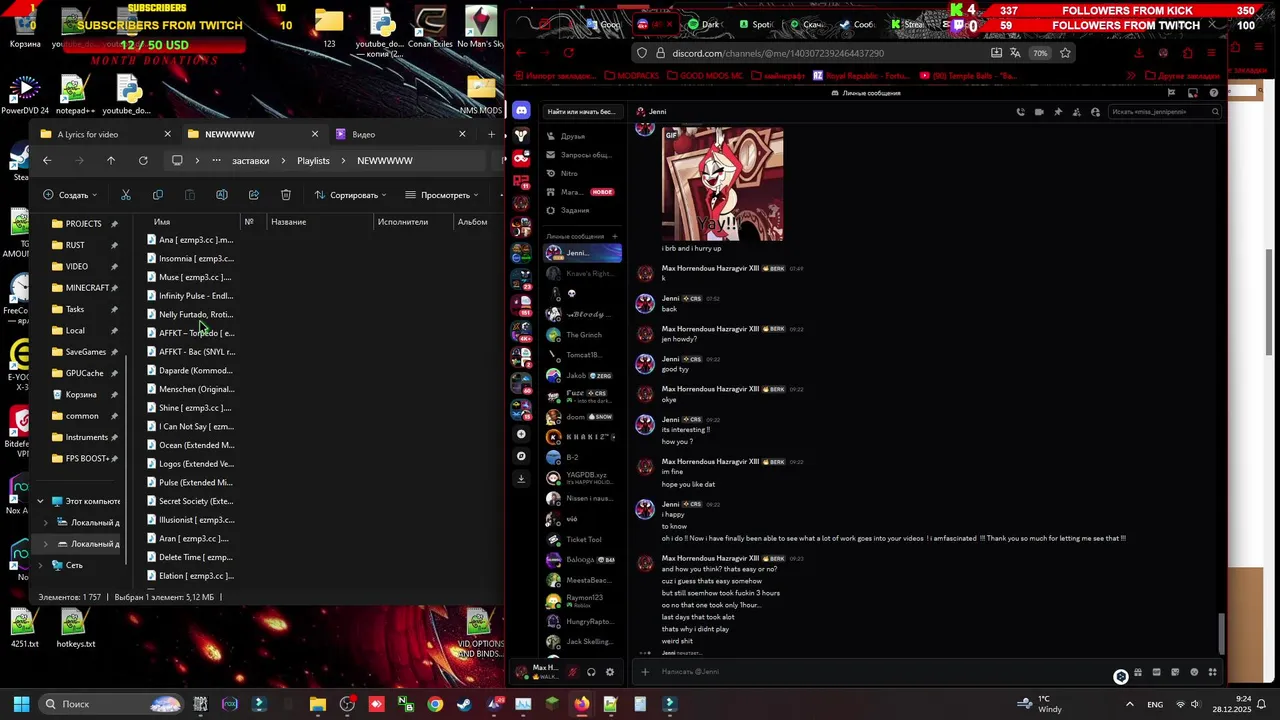Start a video call in Discord
The height and width of the screenshot is (720, 1280).
coord(1039,112)
